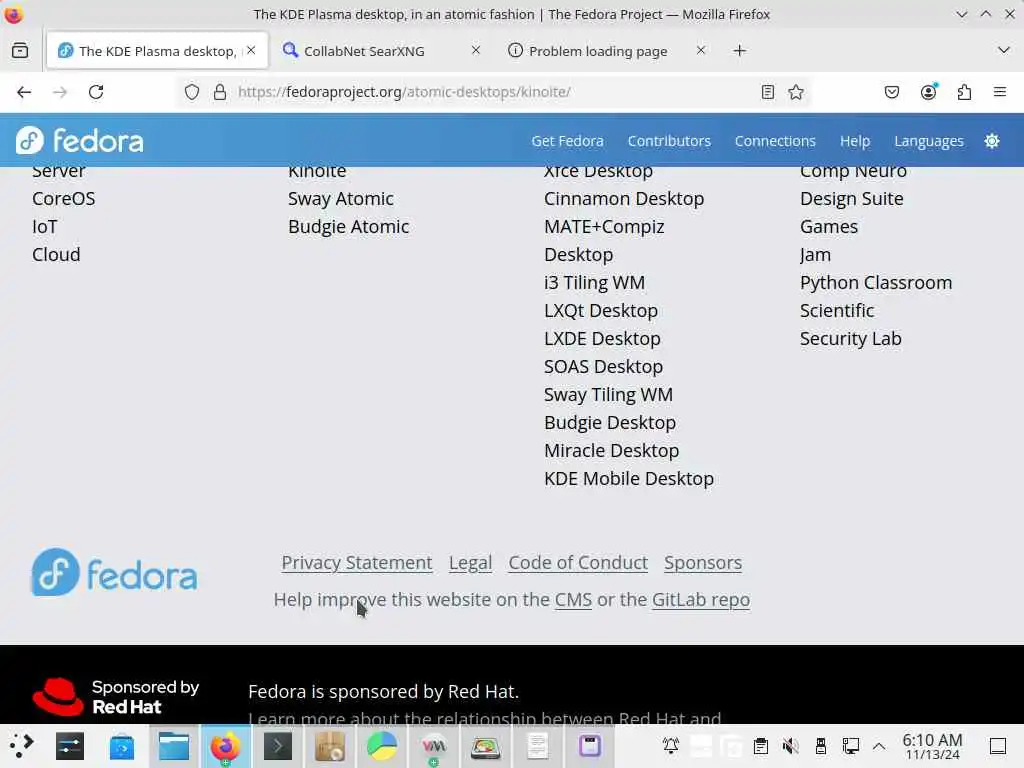Click the footer Fedora logo
The width and height of the screenshot is (1024, 768).
click(114, 573)
